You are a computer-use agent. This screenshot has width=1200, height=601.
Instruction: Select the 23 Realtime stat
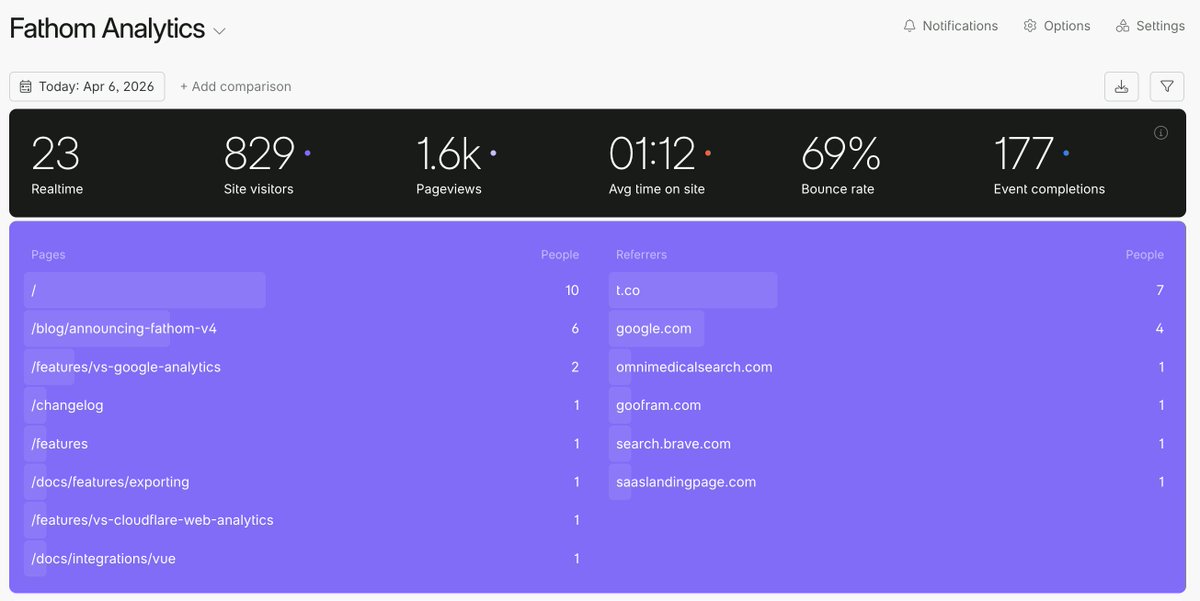click(x=57, y=163)
